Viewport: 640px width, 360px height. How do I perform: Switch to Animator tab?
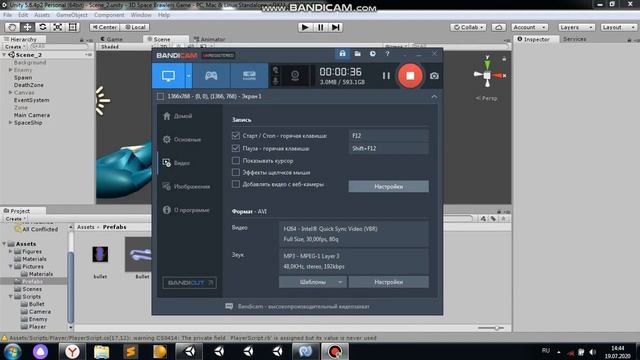(x=209, y=39)
